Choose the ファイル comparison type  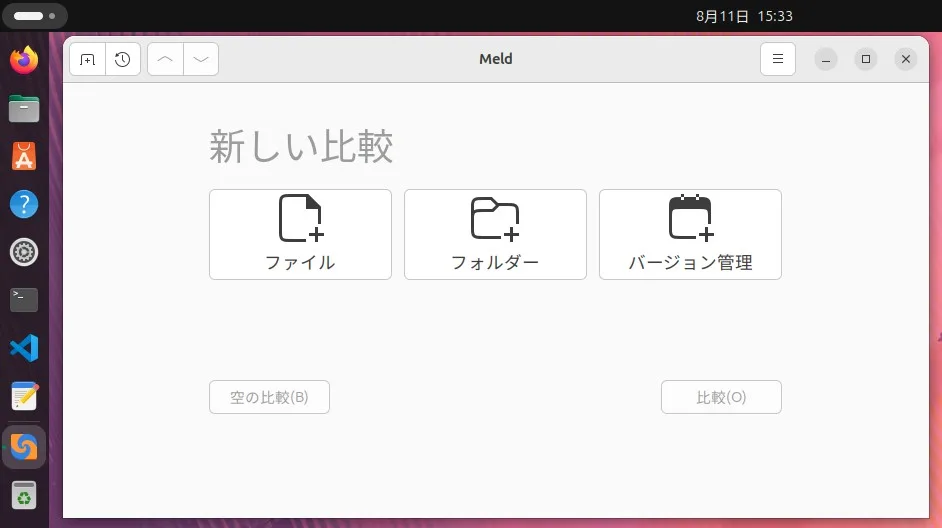point(300,234)
